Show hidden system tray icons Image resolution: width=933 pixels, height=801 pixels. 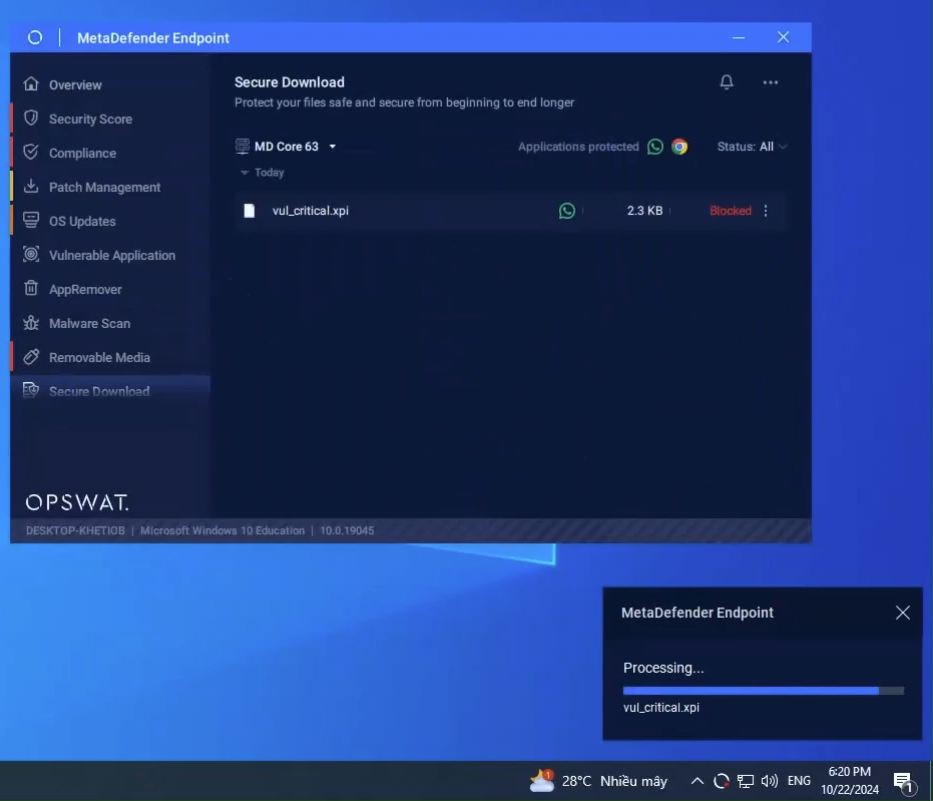click(697, 781)
